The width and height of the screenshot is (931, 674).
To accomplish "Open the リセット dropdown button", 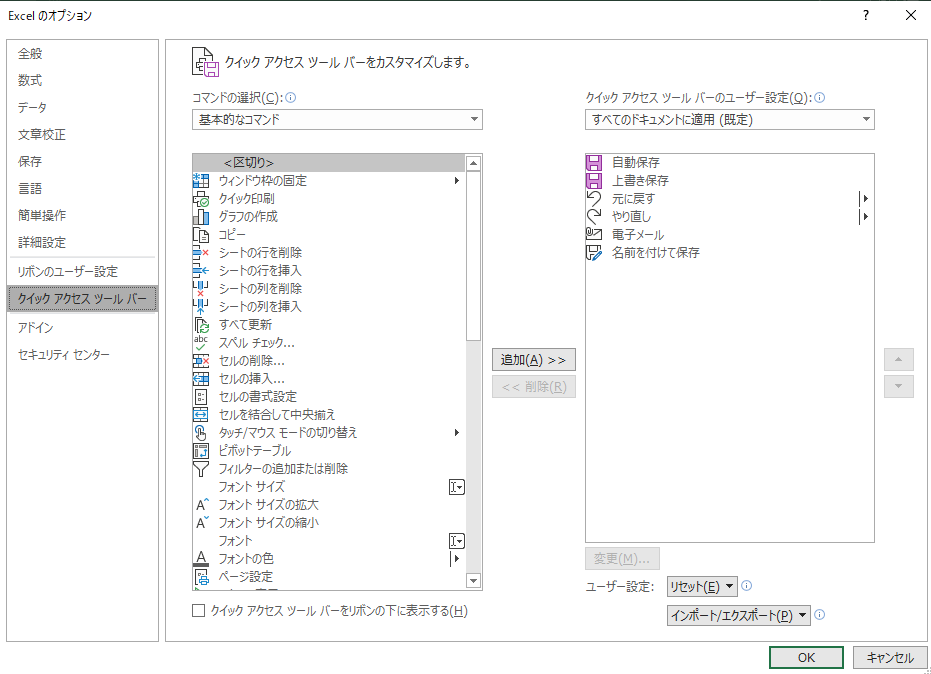I will point(702,587).
